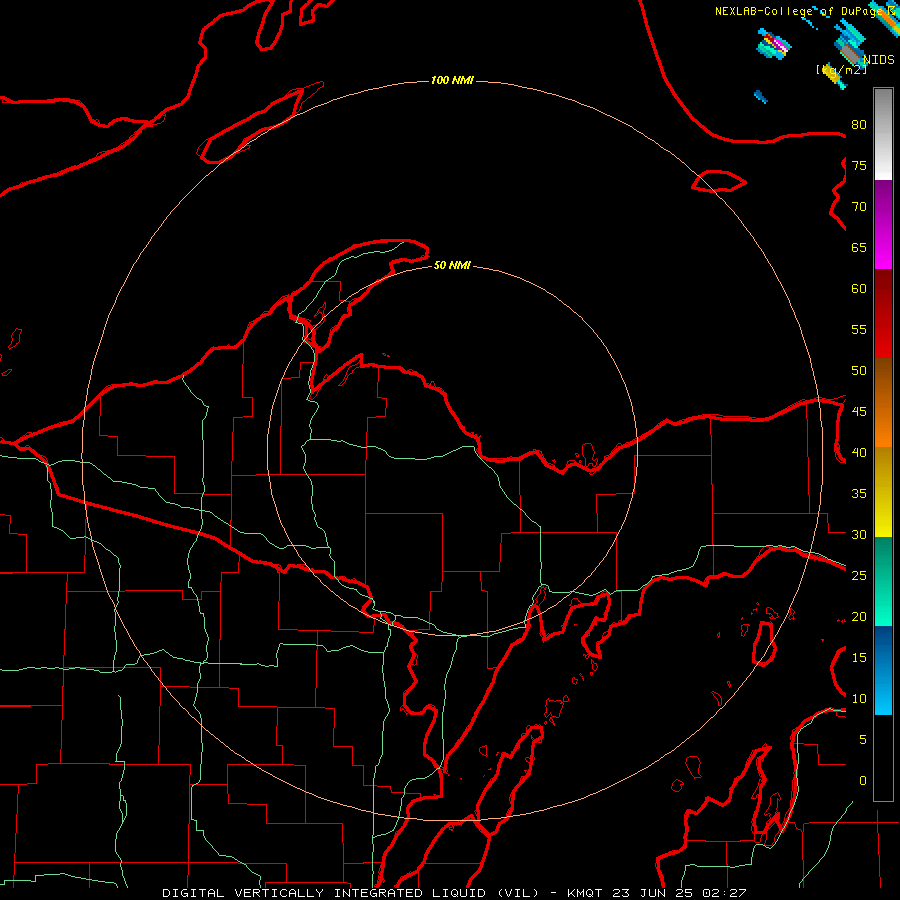Click the 65 value on the VIL scale
This screenshot has width=900, height=900.
859,248
